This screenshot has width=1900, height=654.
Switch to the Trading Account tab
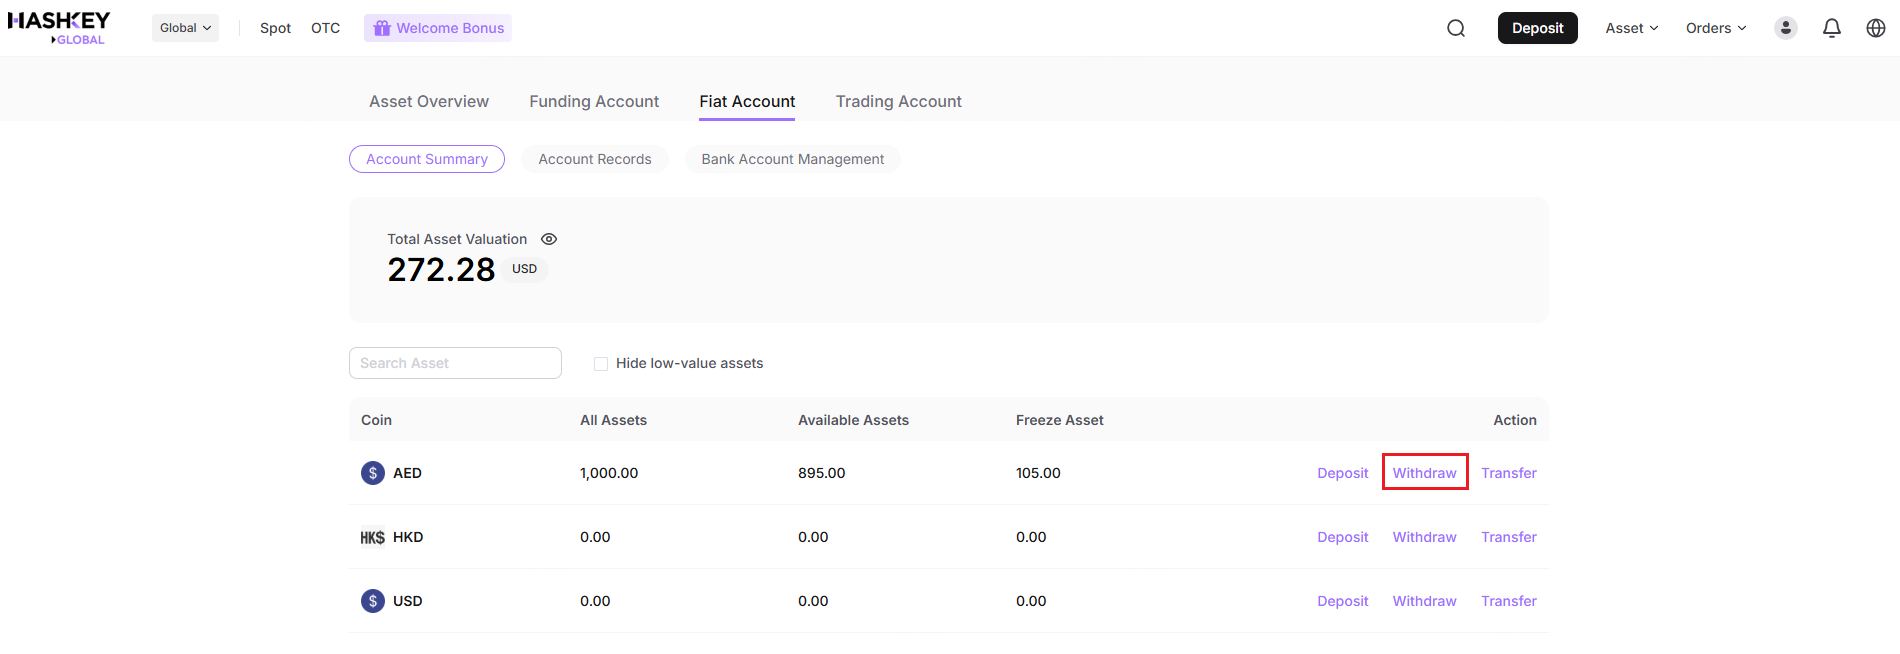pyautogui.click(x=898, y=101)
